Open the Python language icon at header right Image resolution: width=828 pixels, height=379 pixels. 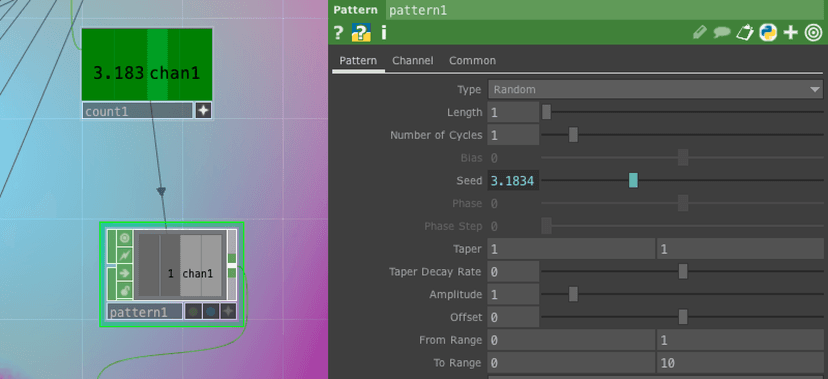click(x=768, y=33)
